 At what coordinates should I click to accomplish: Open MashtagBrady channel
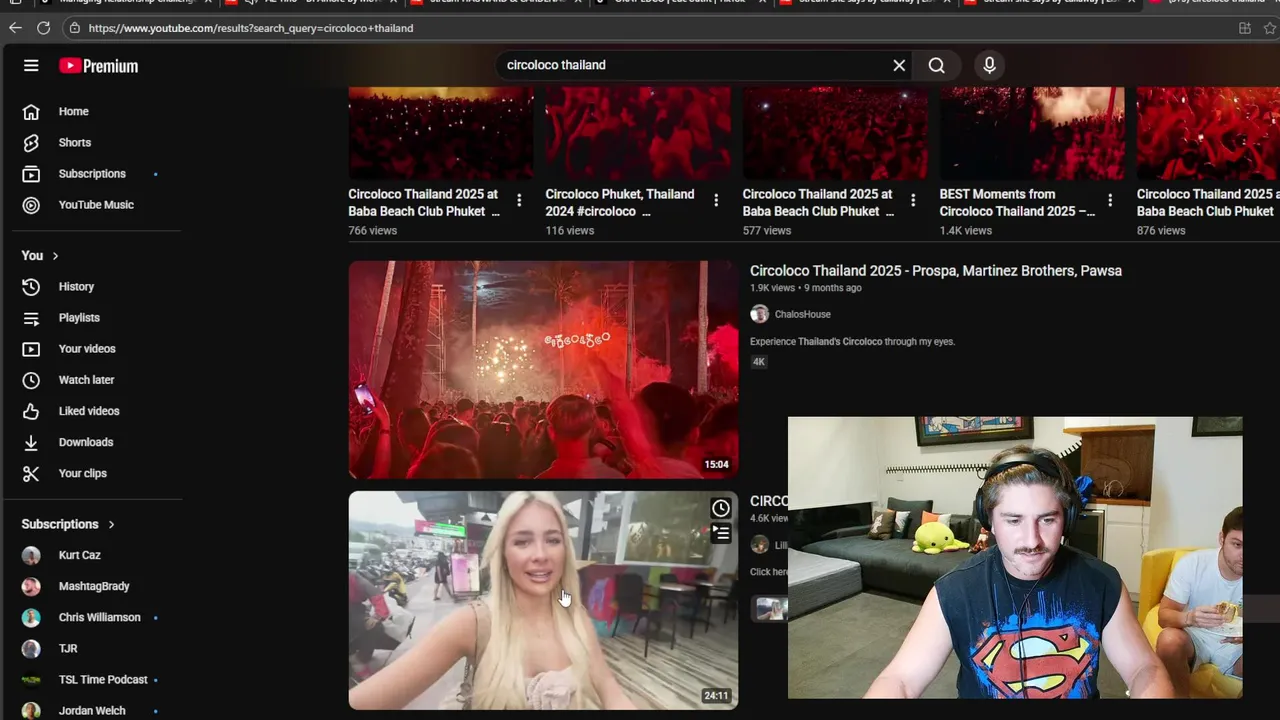(x=92, y=586)
